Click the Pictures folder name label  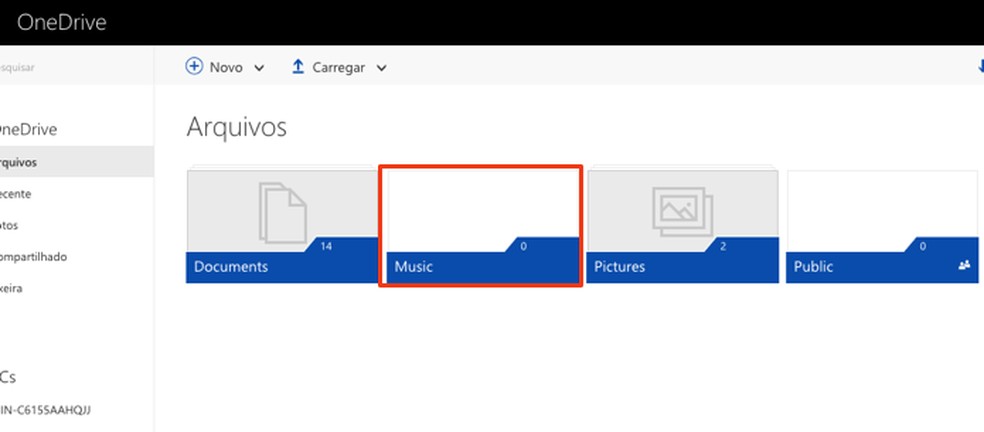point(619,266)
